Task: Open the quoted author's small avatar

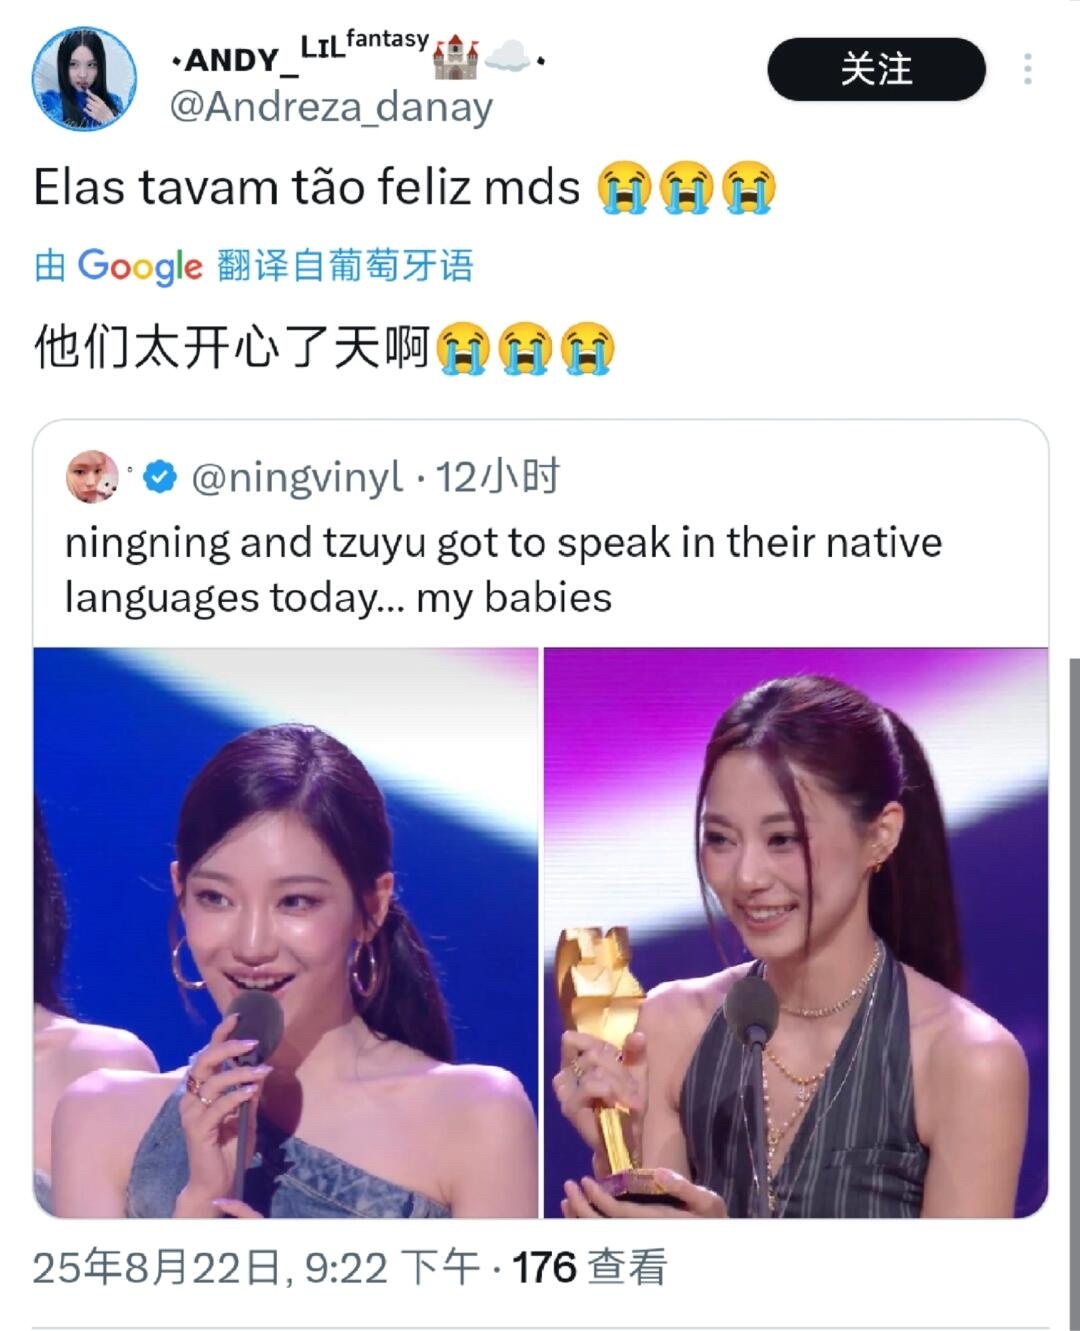Action: 92,477
